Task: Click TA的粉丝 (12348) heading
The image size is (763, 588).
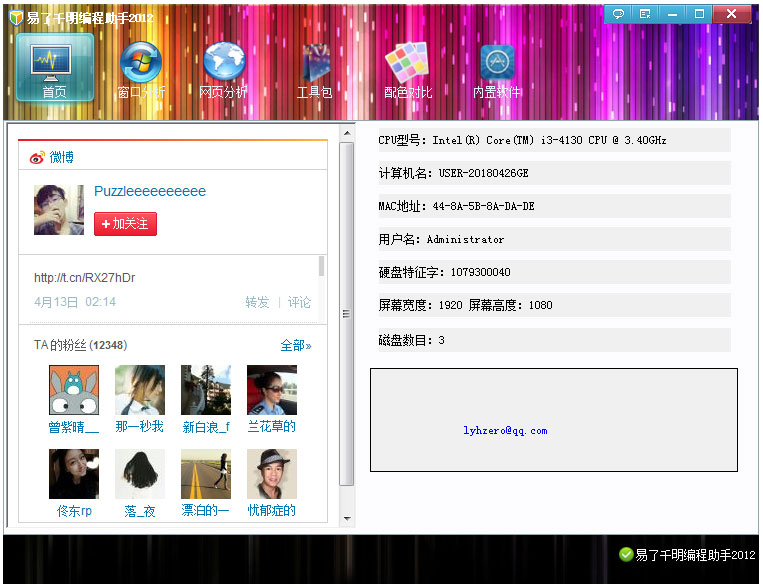Action: tap(80, 345)
